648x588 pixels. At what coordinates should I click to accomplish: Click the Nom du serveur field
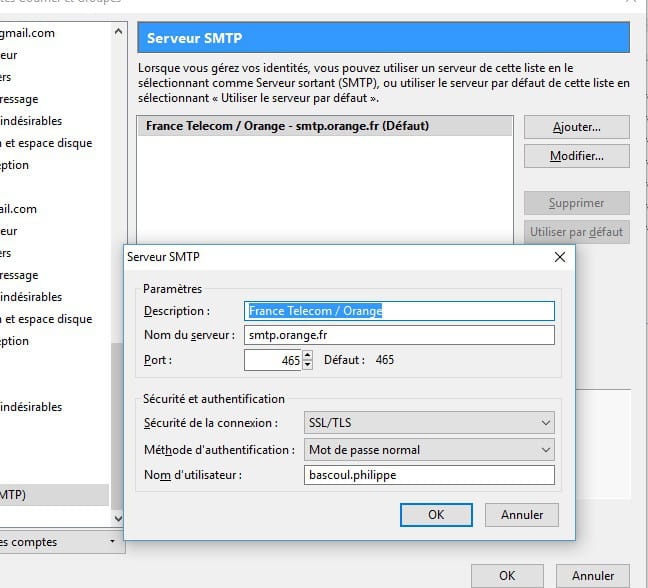point(399,335)
